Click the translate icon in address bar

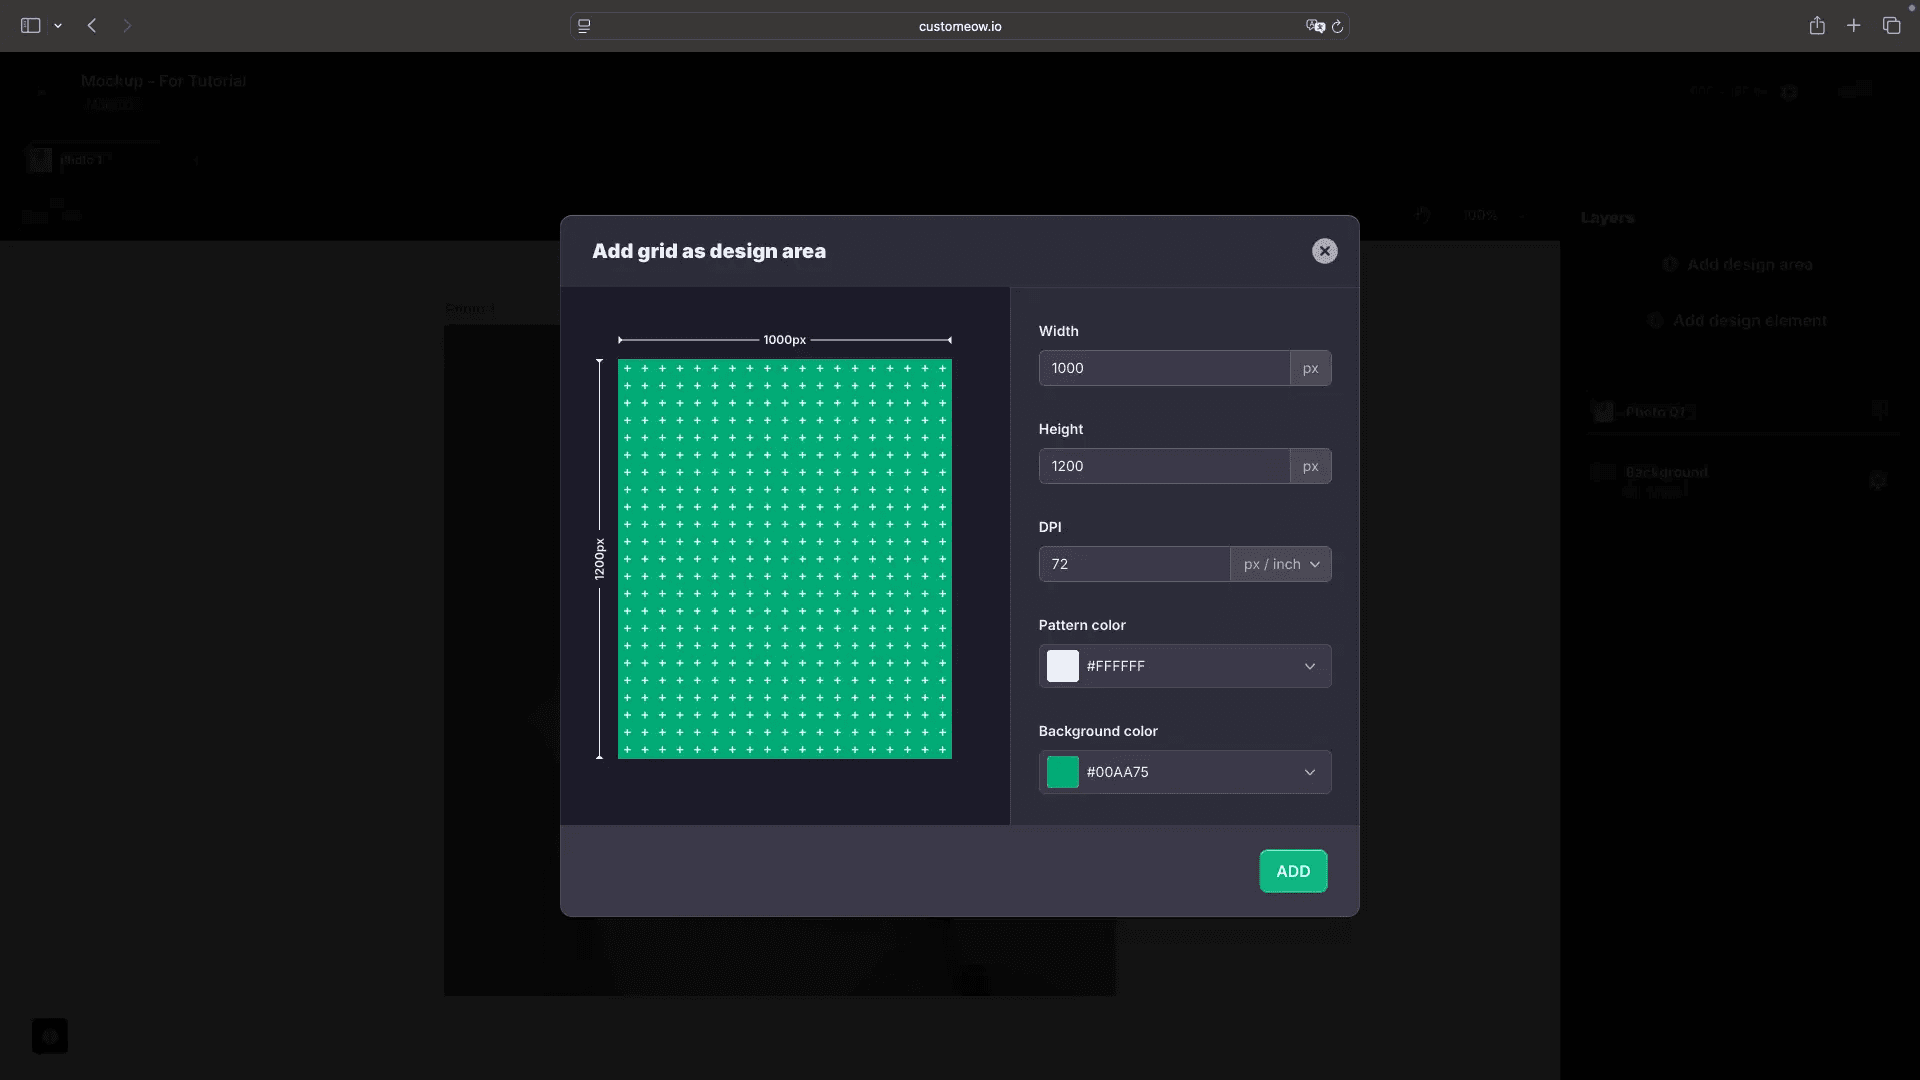(x=1314, y=26)
